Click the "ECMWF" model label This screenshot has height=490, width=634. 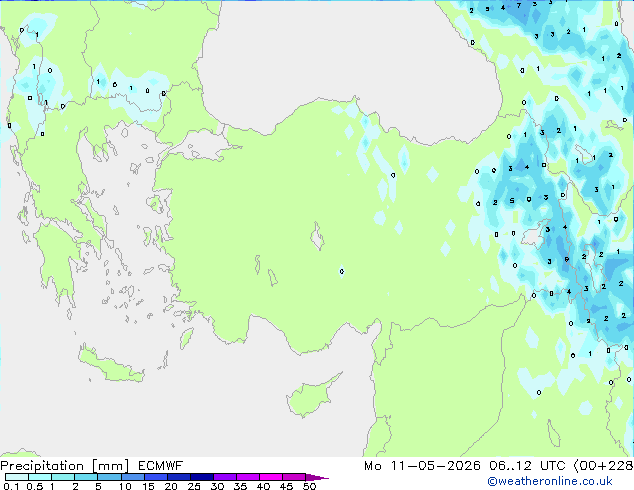tap(160, 466)
